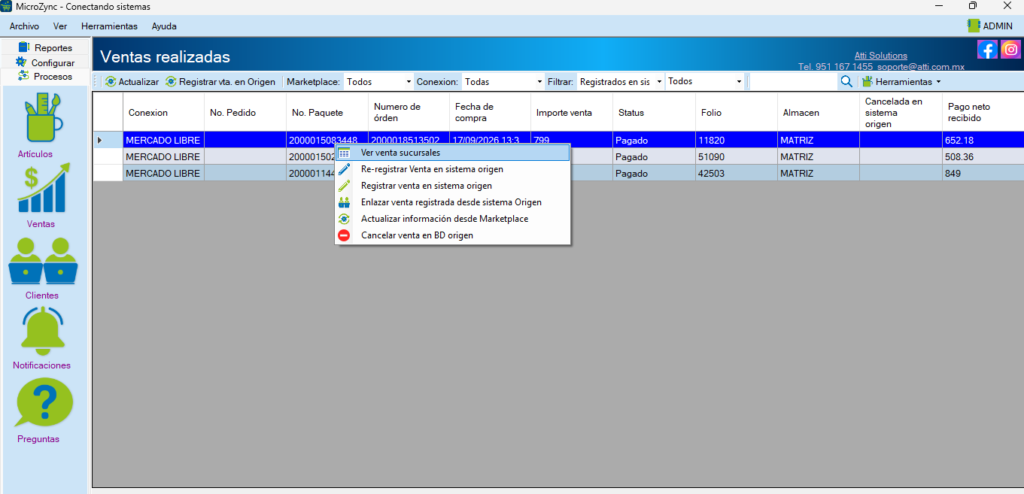Click the No. Pedido column header
The height and width of the screenshot is (494, 1024).
(x=245, y=112)
